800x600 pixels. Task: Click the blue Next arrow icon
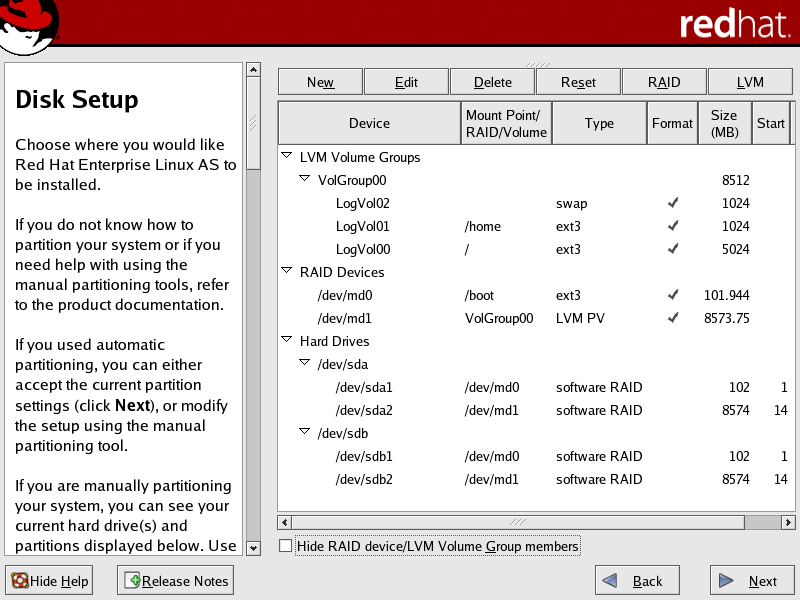tap(727, 580)
